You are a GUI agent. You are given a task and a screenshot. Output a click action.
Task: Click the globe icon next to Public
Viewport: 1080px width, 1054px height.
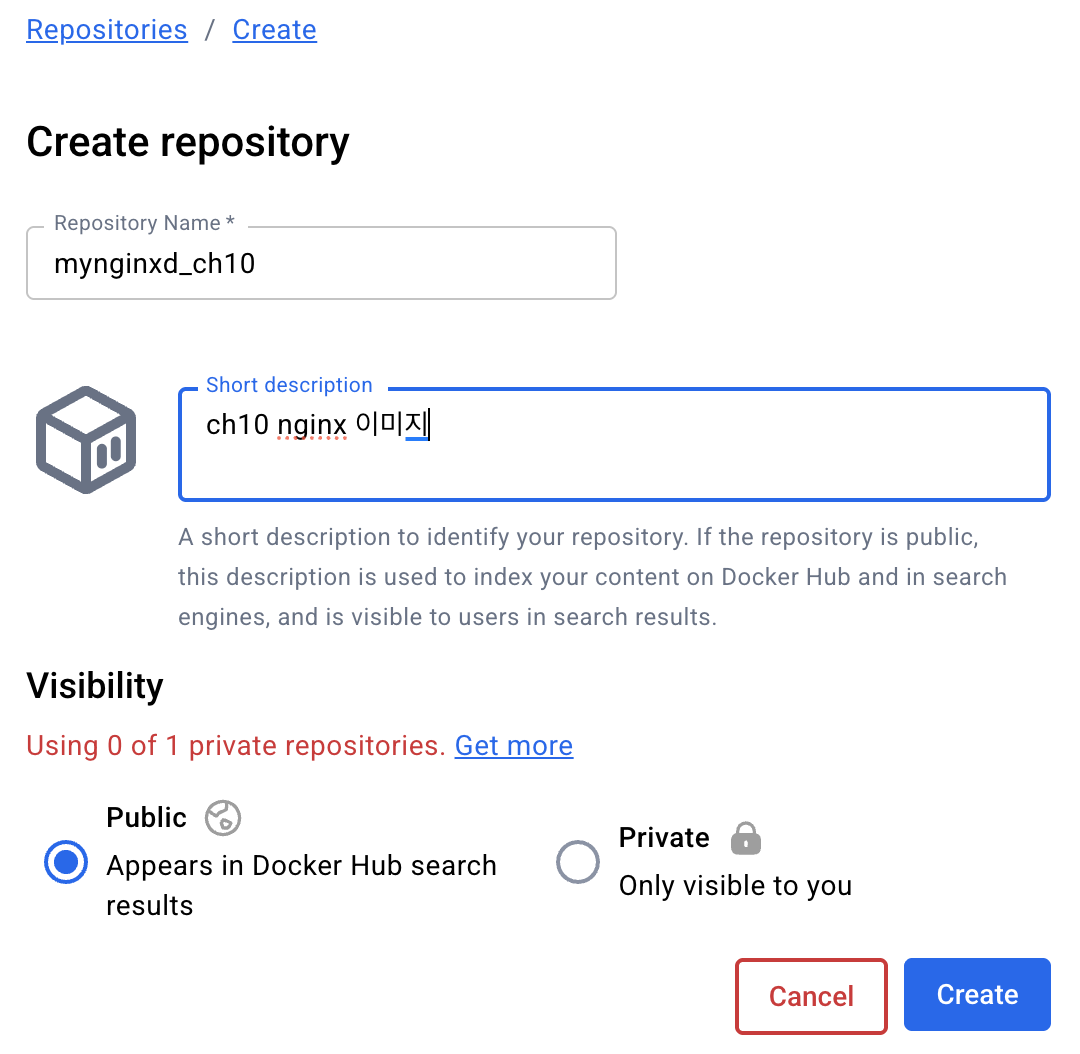tap(222, 817)
